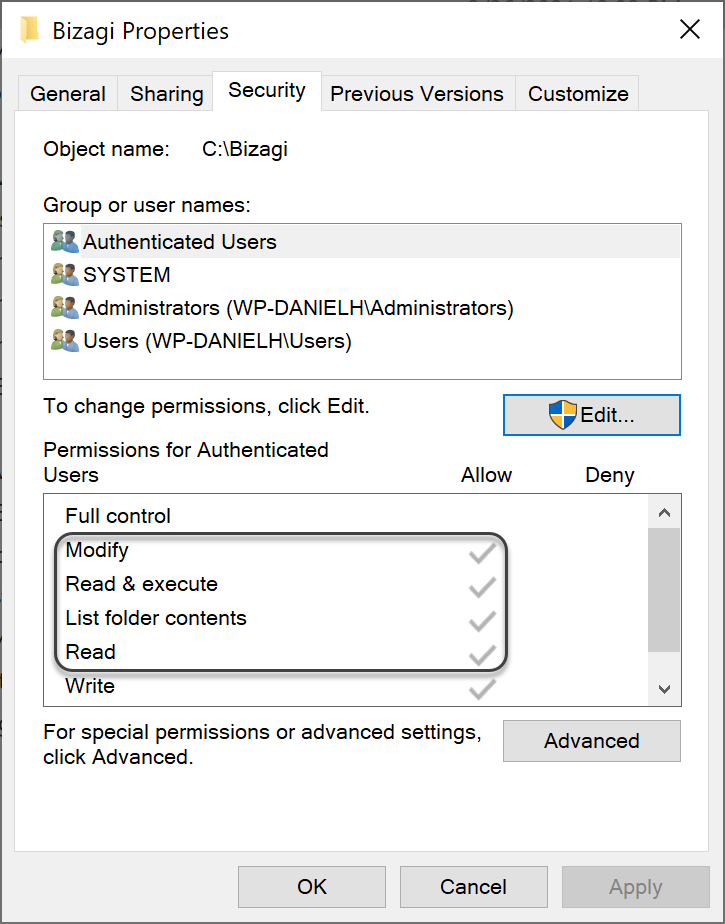This screenshot has width=725, height=924.
Task: Click the Users group icon
Action: coord(65,341)
